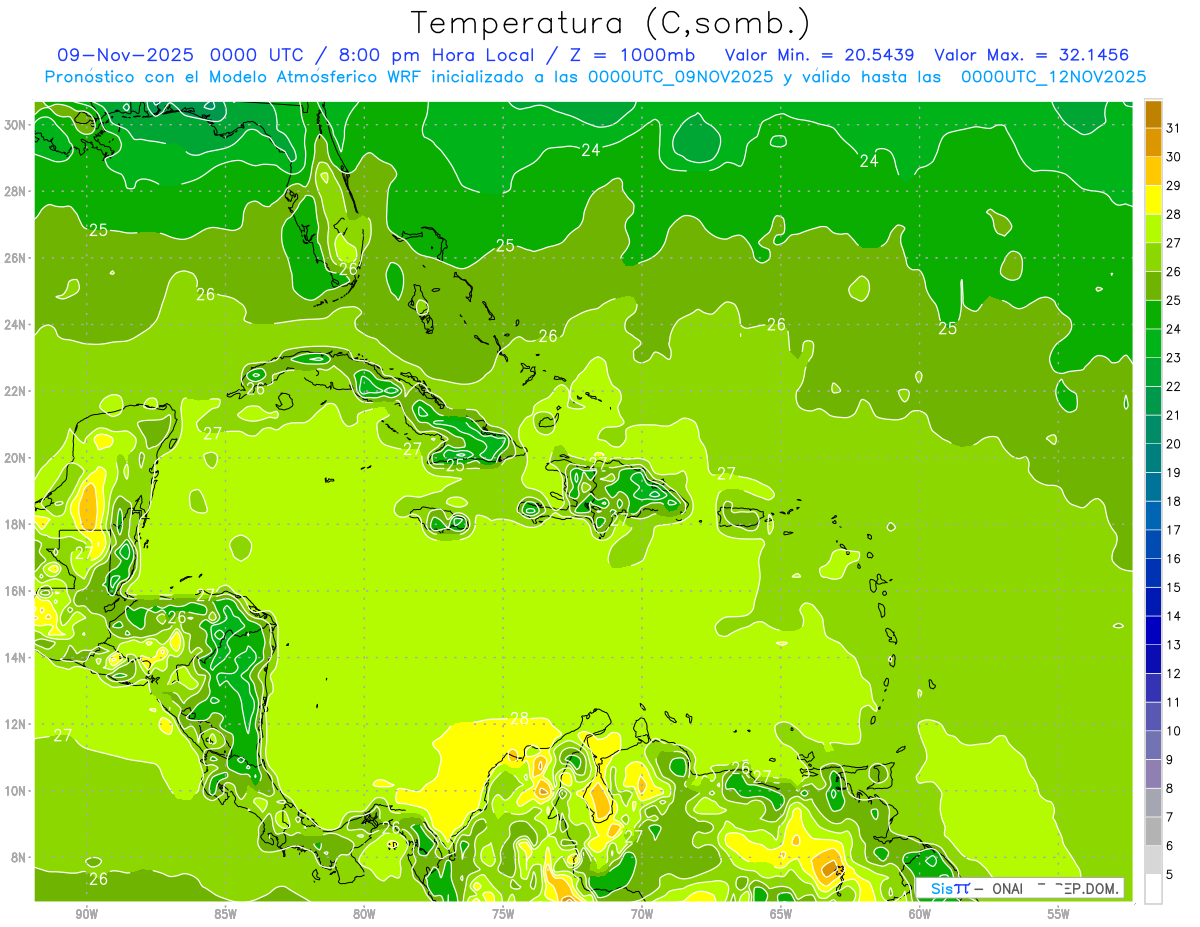Screen dimensions: 1200x927
Task: Click the 10N latitude axis label
Action: coord(15,791)
